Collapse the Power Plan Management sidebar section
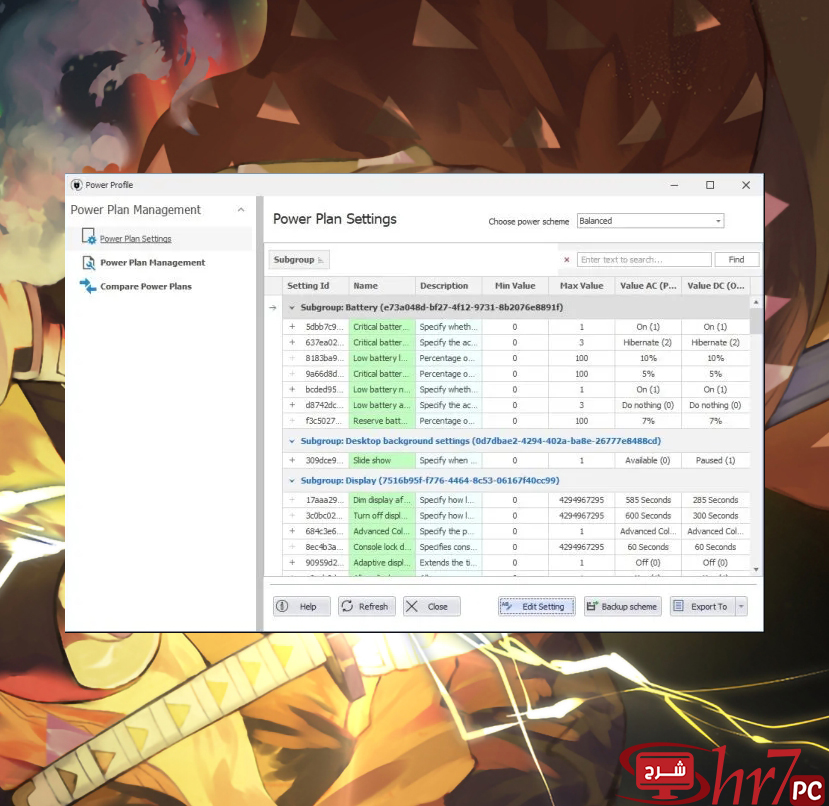Viewport: 829px width, 806px height. (241, 210)
